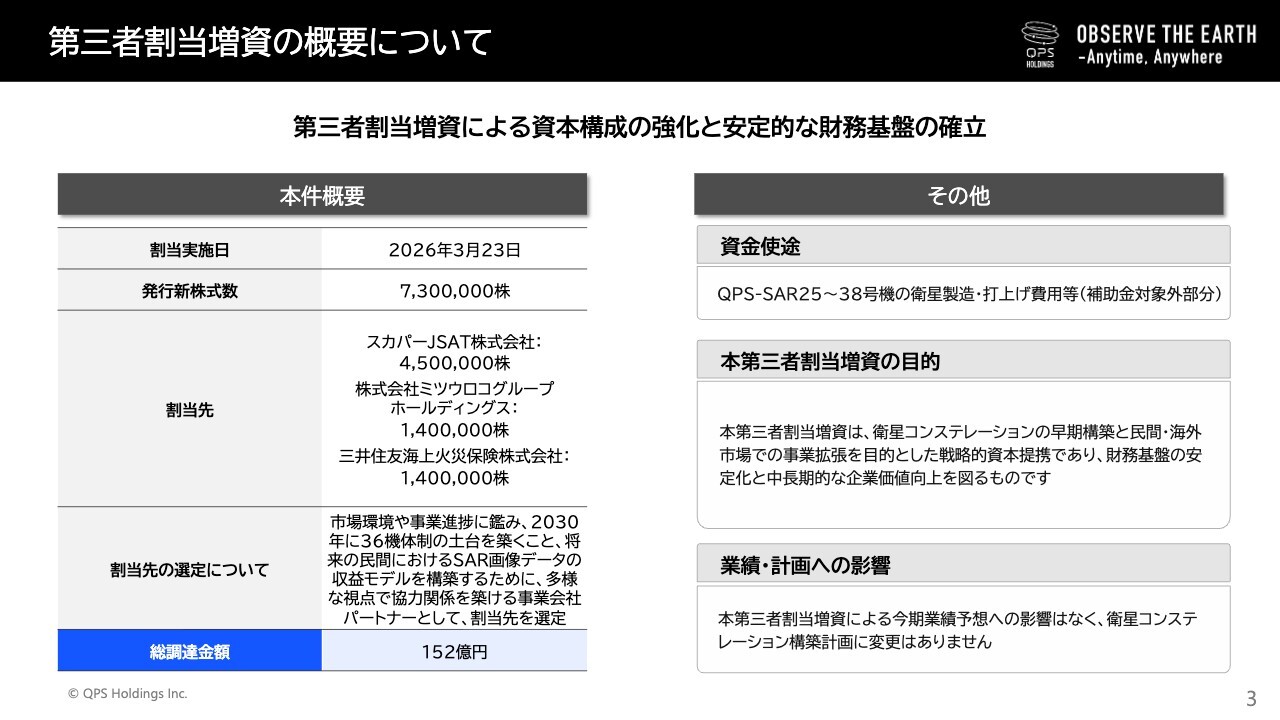Image resolution: width=1280 pixels, height=720 pixels.
Task: Click the 発行新株式数 row label
Action: [190, 291]
